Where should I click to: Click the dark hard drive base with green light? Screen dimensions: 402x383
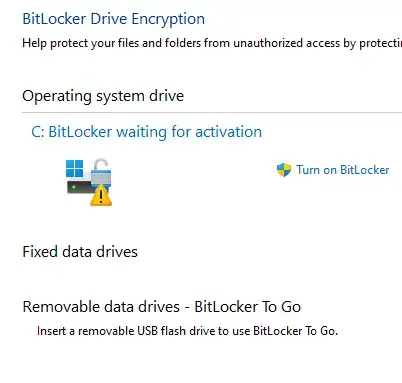(79, 187)
